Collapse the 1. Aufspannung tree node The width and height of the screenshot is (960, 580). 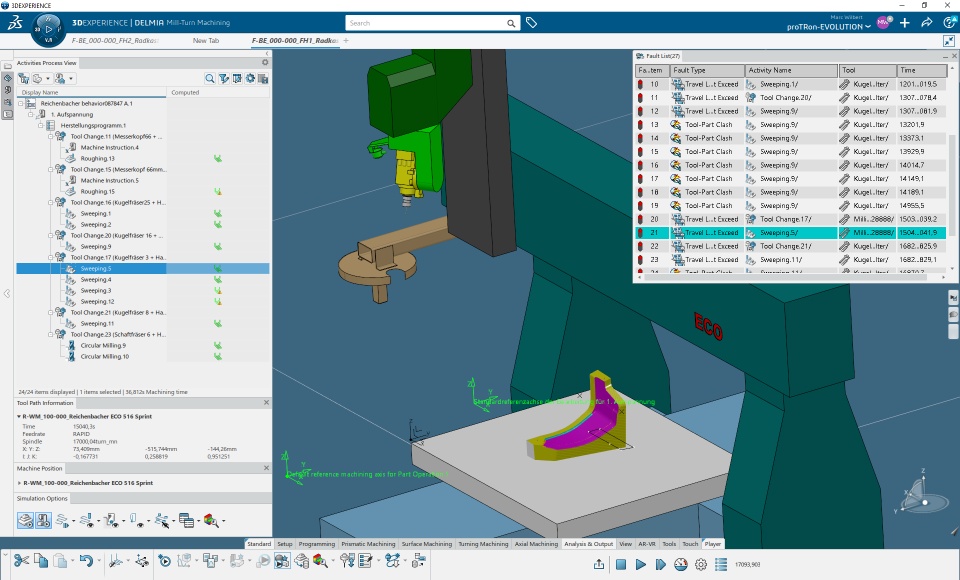31,115
